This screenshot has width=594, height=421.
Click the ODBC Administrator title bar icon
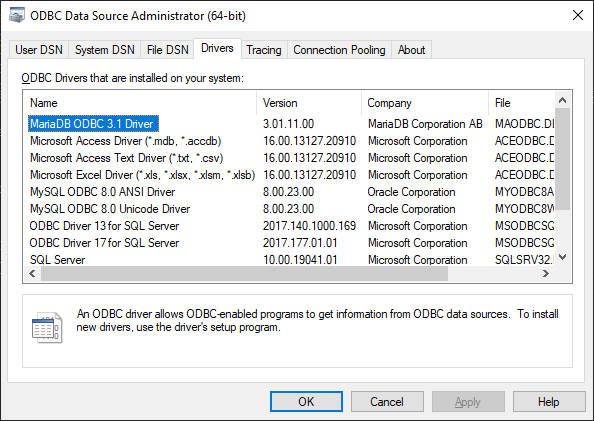pyautogui.click(x=17, y=16)
